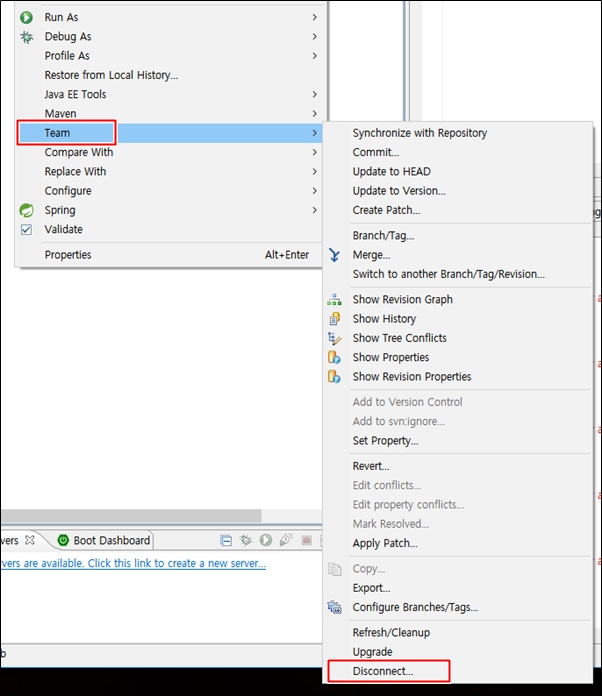Expand the Java EE Tools submenu arrow
This screenshot has width=602, height=696.
[x=314, y=95]
